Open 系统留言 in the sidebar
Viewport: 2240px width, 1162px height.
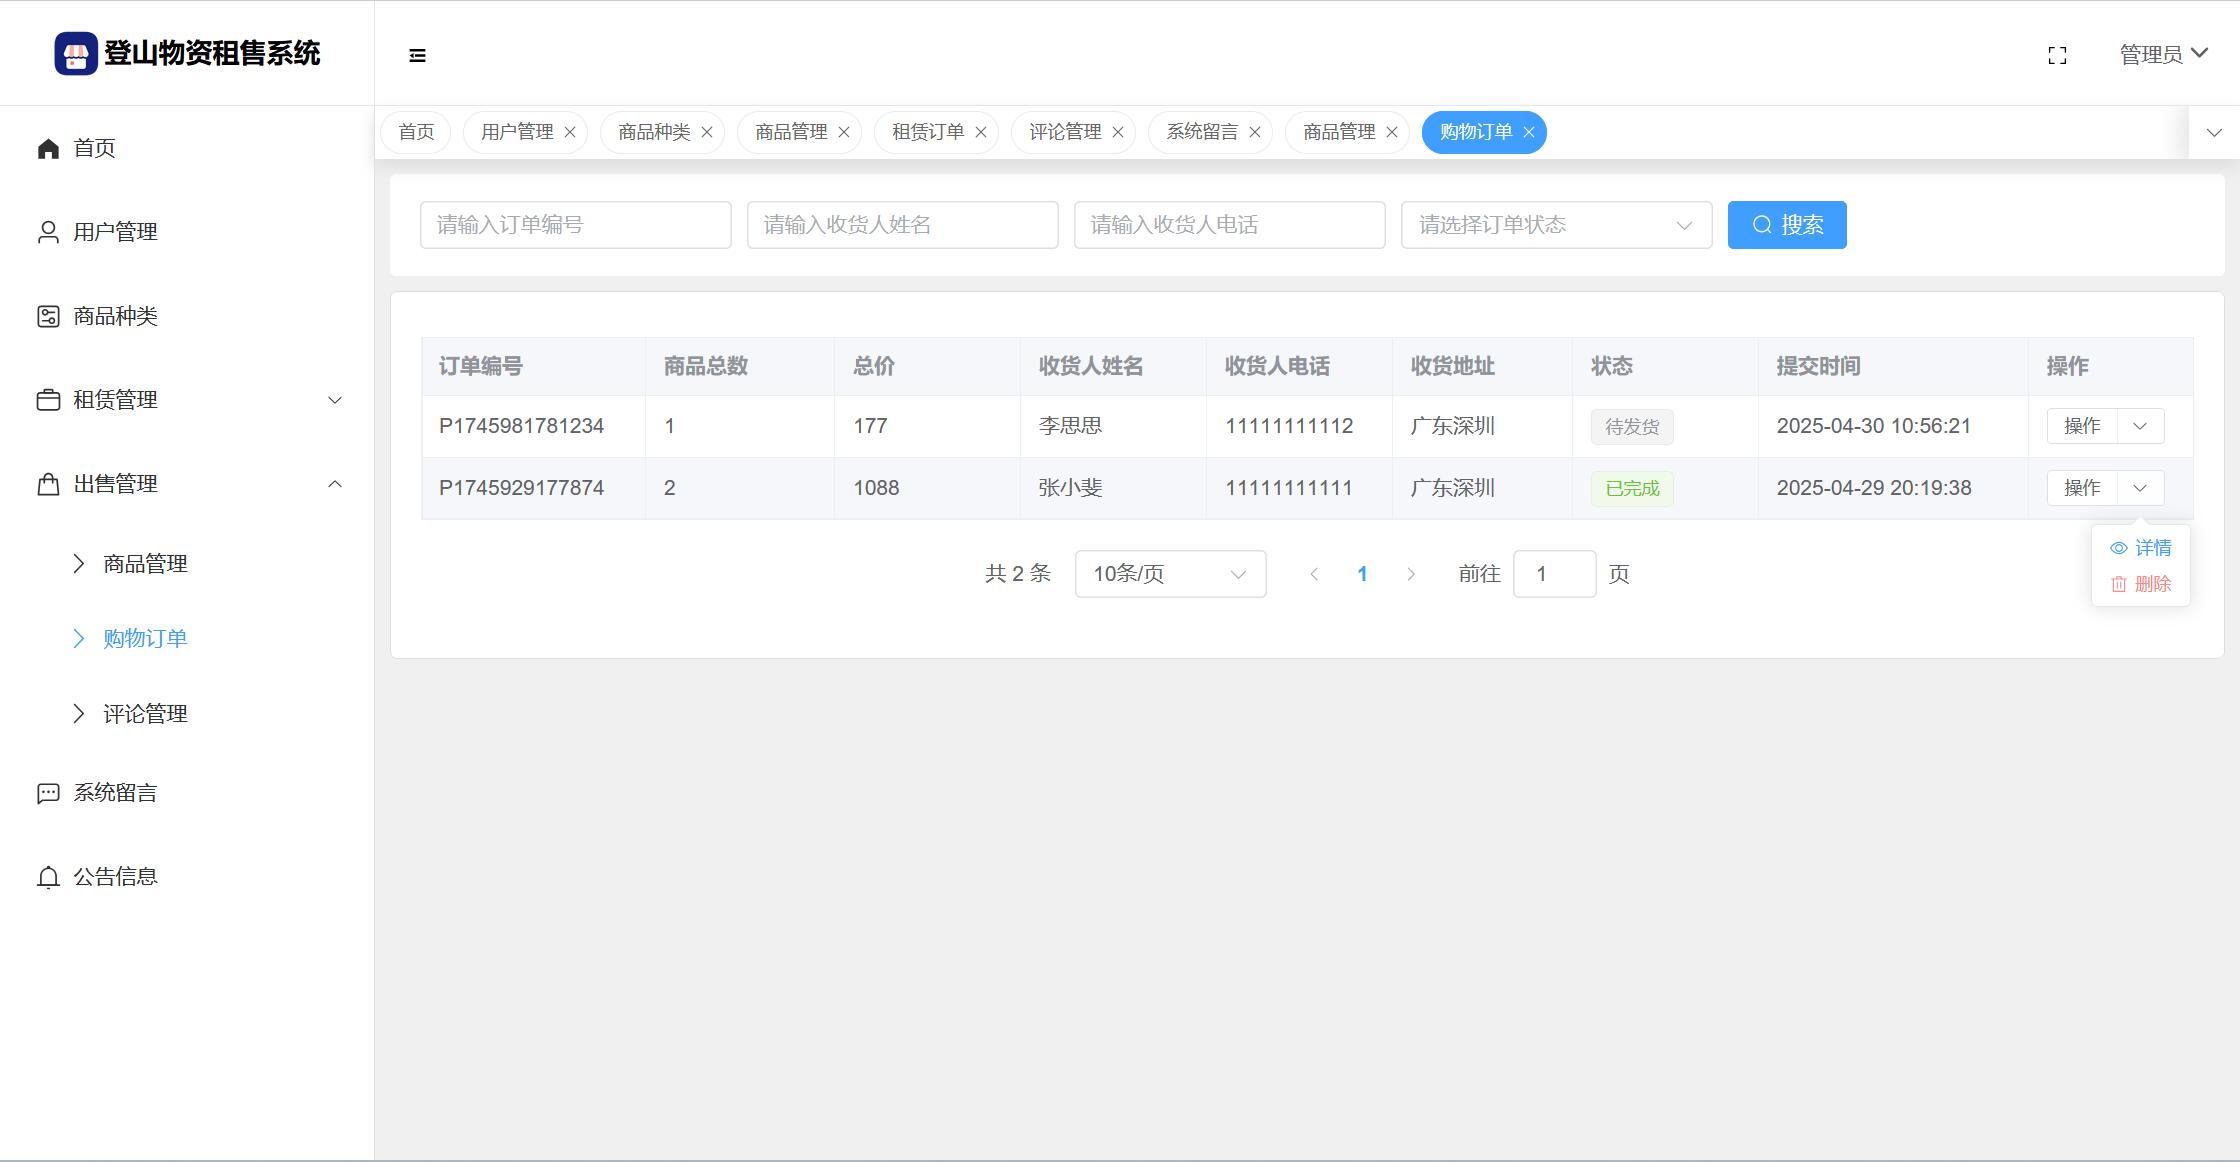tap(115, 793)
